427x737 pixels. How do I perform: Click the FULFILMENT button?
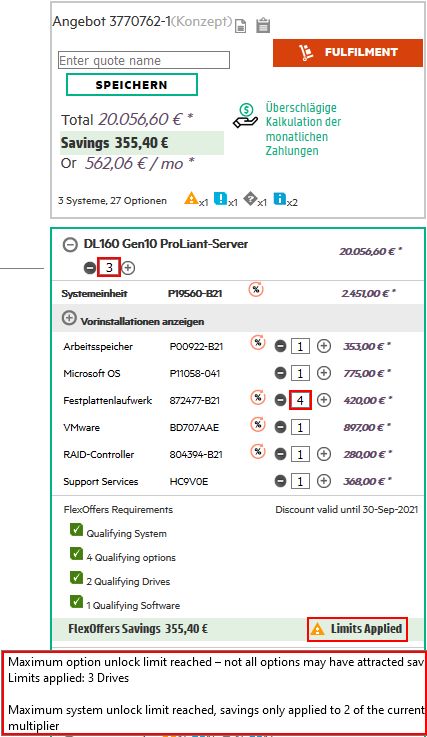[348, 53]
